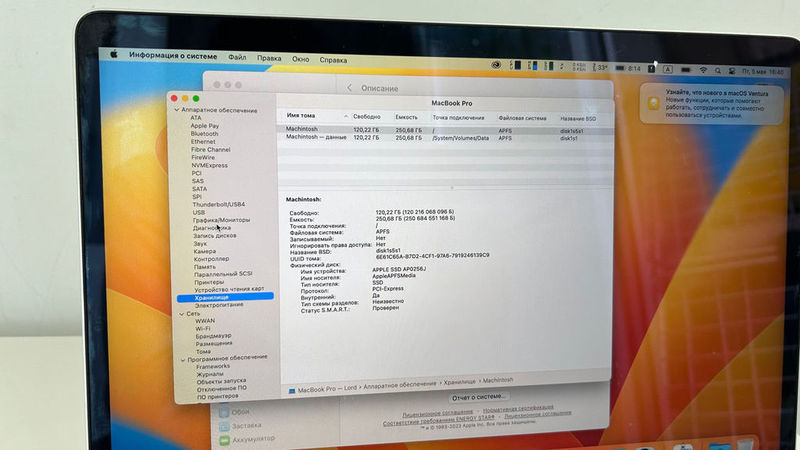This screenshot has height=450, width=800.
Task: Click the Отчет о системе button
Action: click(x=478, y=397)
